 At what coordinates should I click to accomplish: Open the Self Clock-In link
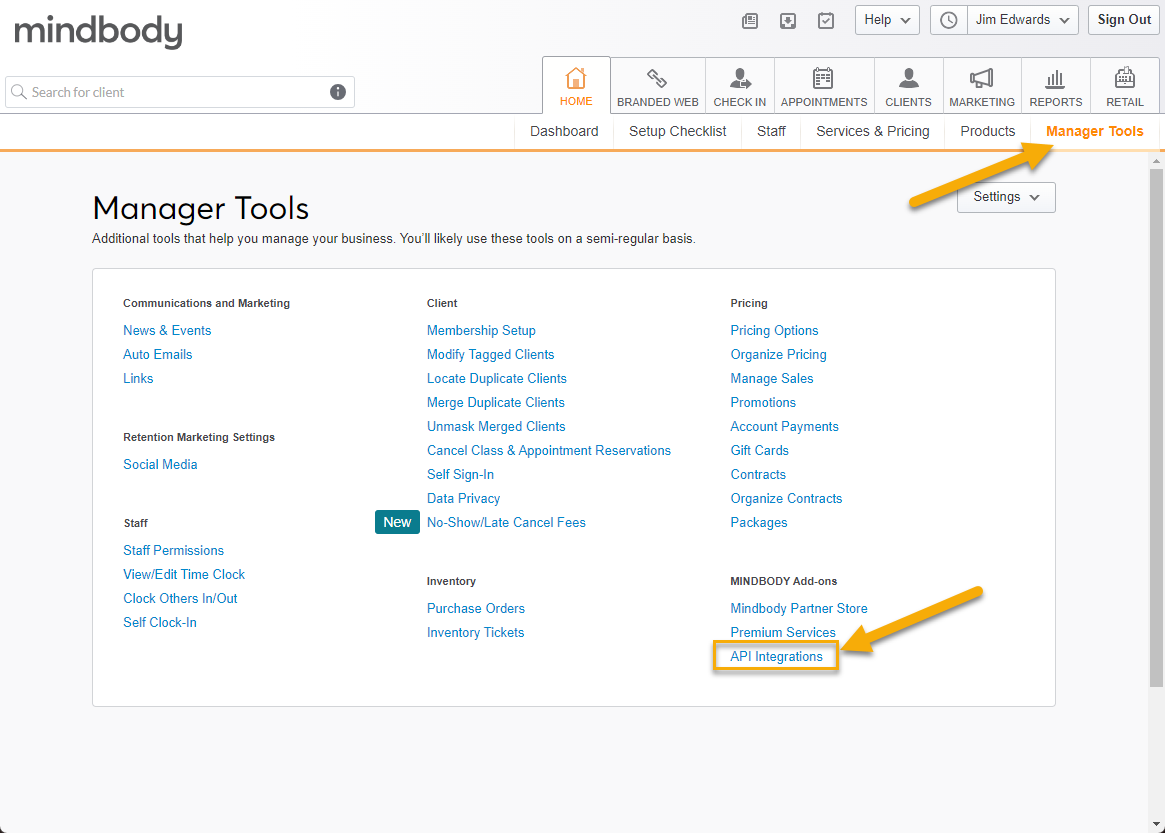[160, 623]
